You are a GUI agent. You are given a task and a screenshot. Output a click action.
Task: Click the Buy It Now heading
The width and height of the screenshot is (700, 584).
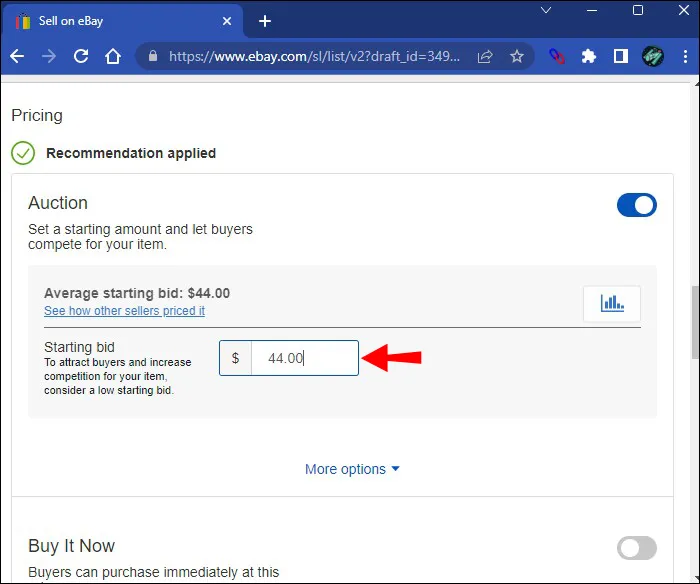pyautogui.click(x=71, y=546)
